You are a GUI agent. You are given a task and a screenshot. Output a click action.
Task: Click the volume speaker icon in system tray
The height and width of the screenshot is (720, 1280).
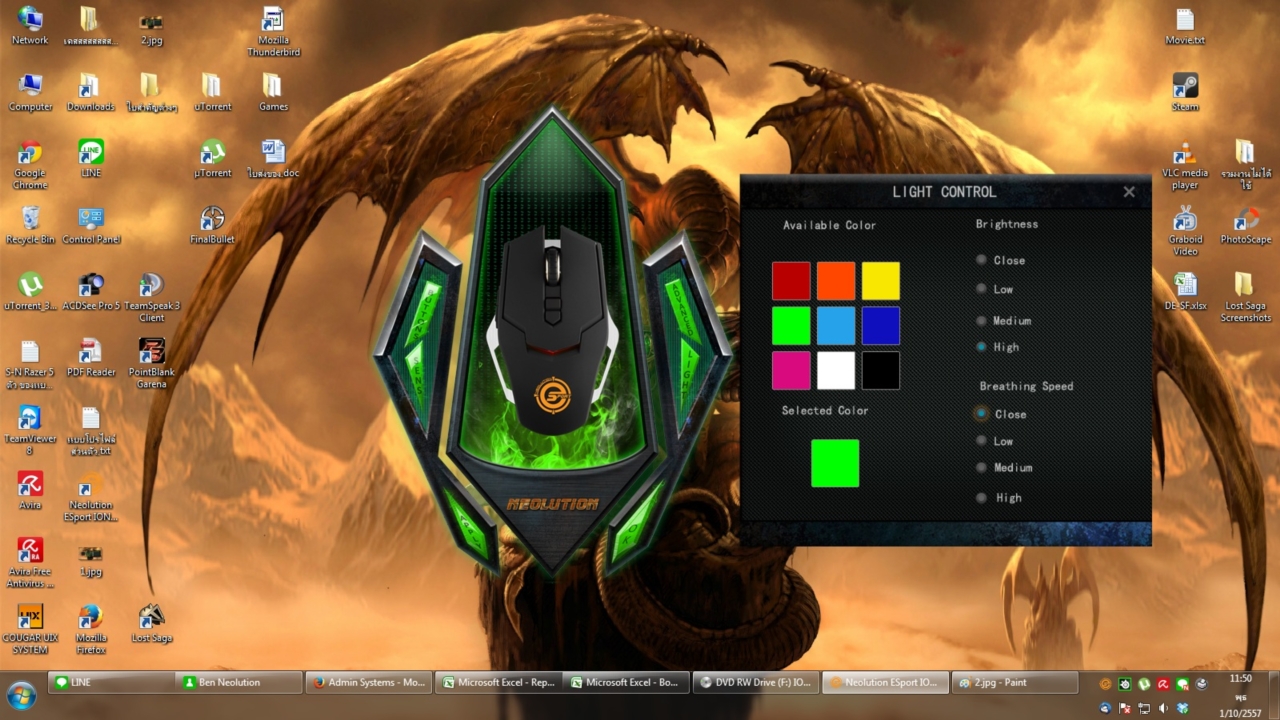[1162, 708]
